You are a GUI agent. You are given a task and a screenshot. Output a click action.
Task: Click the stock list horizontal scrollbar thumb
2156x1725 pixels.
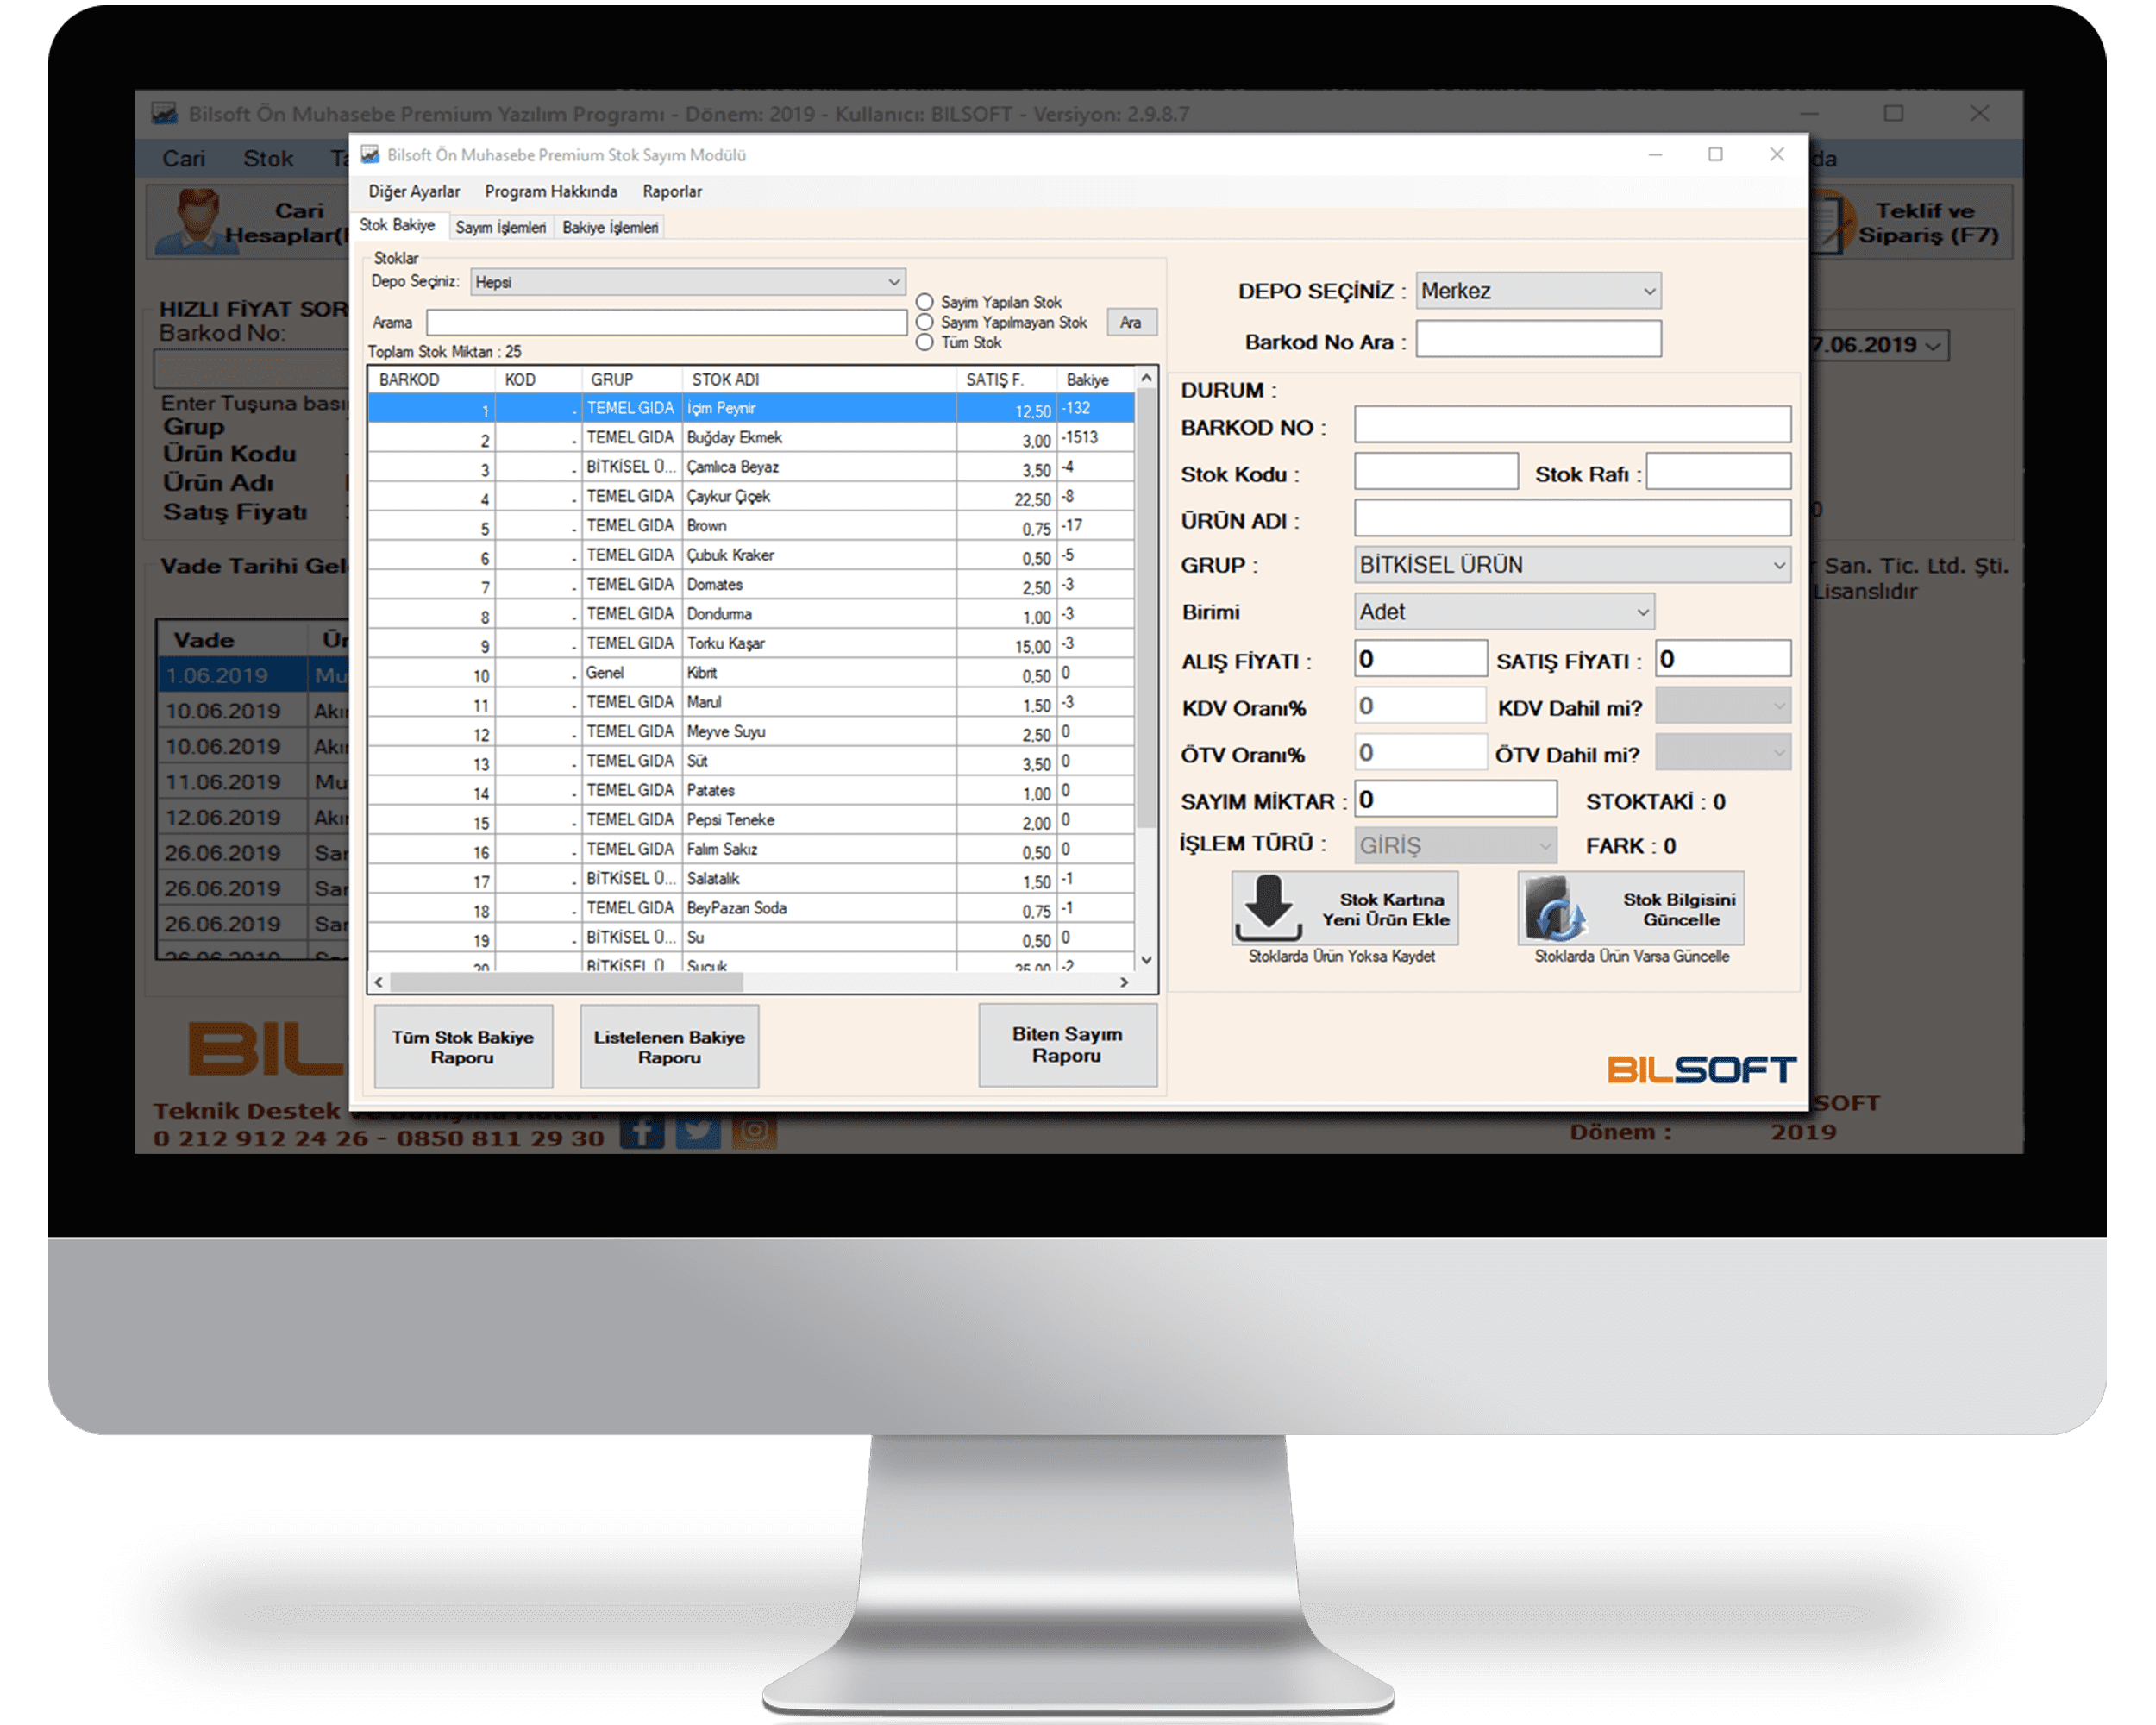pyautogui.click(x=566, y=983)
